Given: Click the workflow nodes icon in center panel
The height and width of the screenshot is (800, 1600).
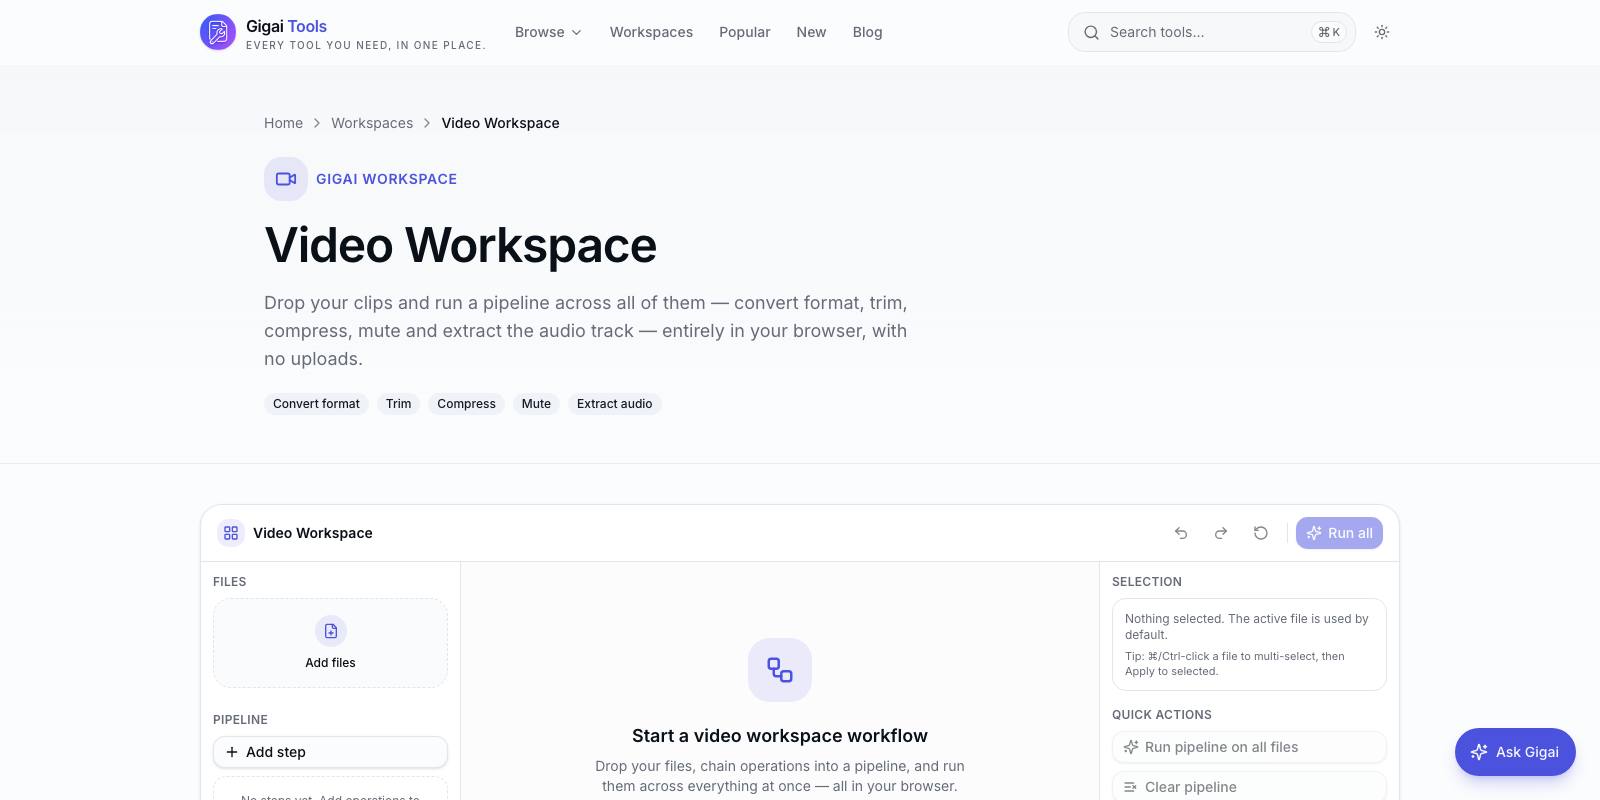Looking at the screenshot, I should pyautogui.click(x=780, y=670).
